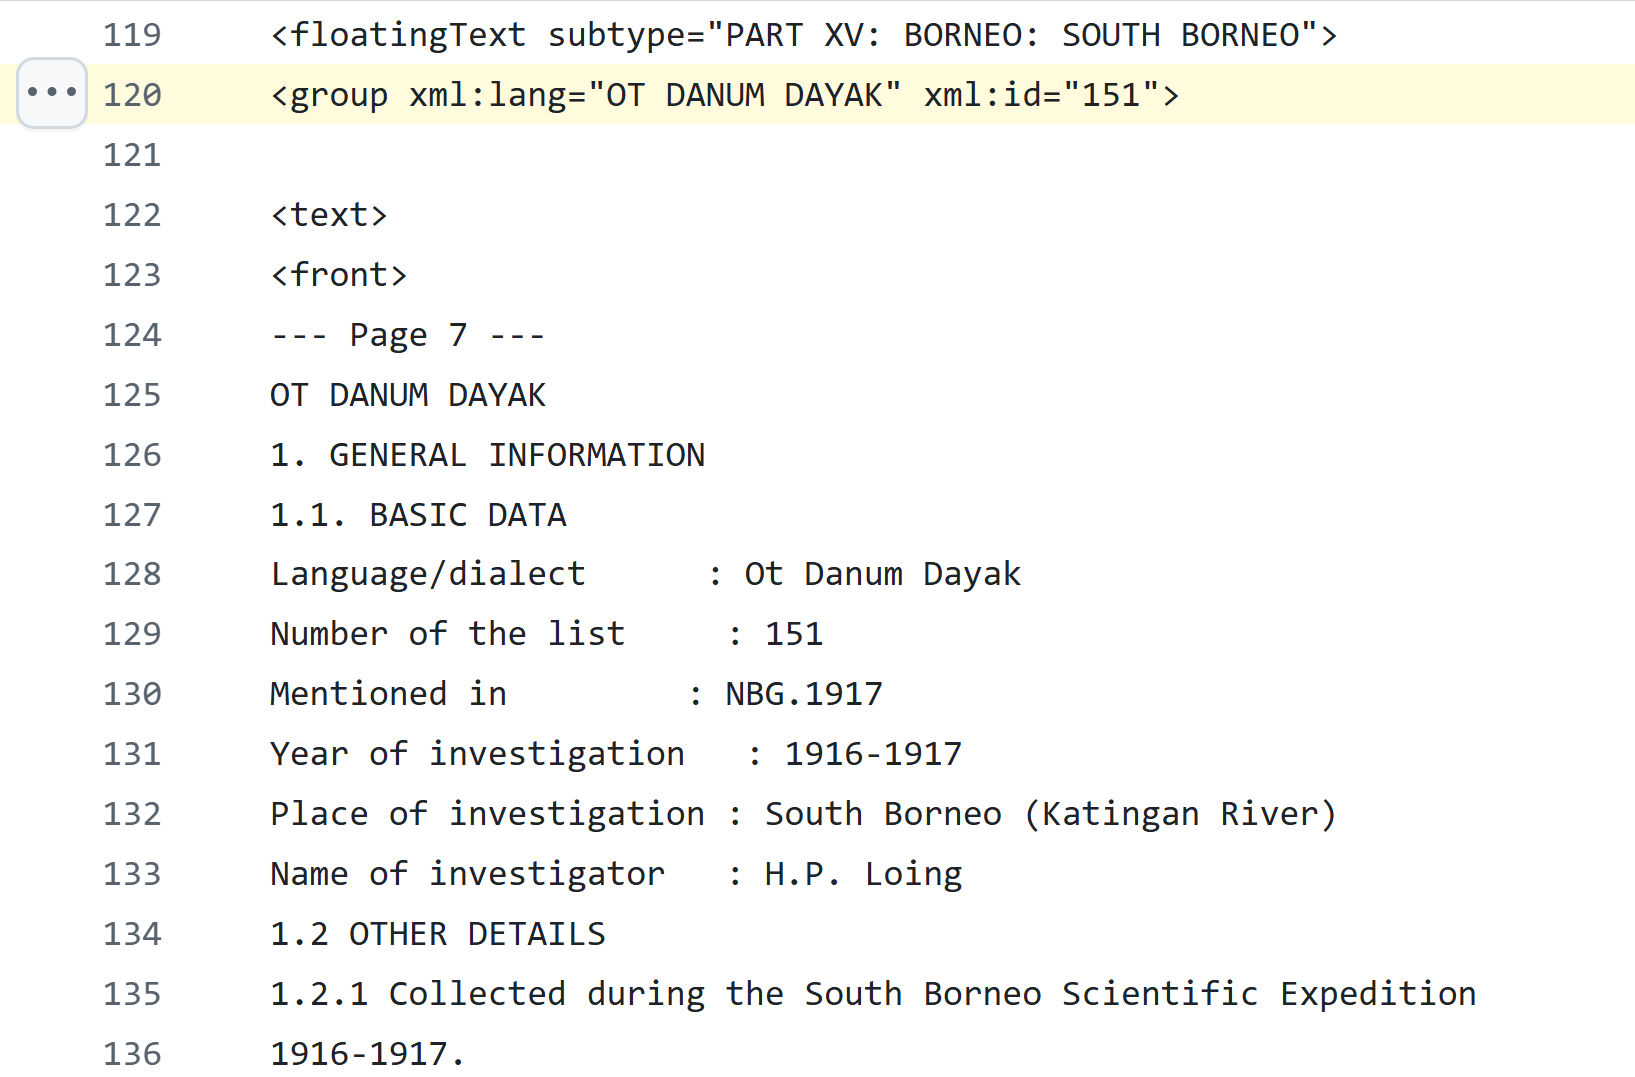Click the 'GENERAL INFORMATION' heading text

pos(517,455)
